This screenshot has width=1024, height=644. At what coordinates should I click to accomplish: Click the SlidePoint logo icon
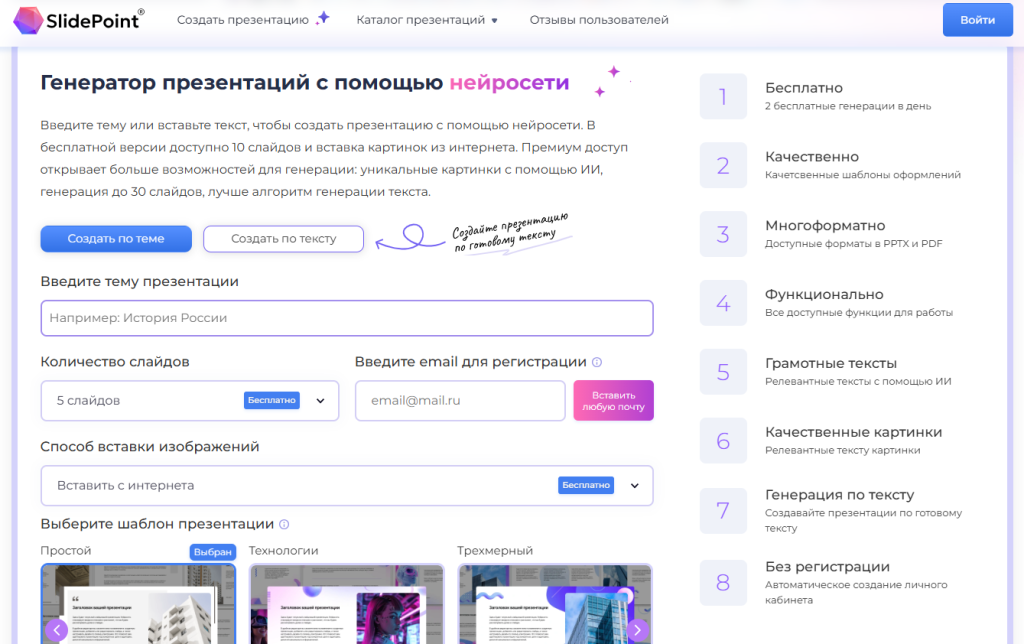tap(30, 20)
